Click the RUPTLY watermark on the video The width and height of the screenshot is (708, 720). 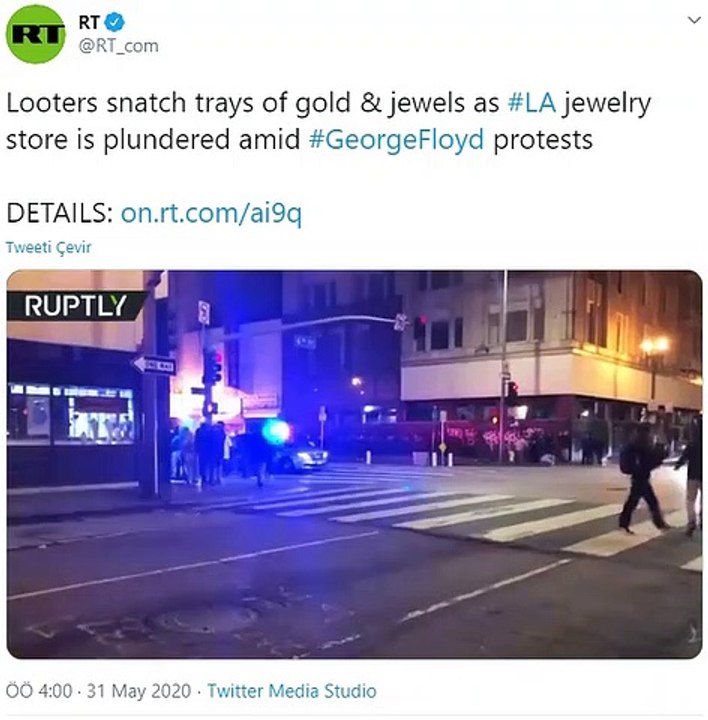pyautogui.click(x=76, y=306)
